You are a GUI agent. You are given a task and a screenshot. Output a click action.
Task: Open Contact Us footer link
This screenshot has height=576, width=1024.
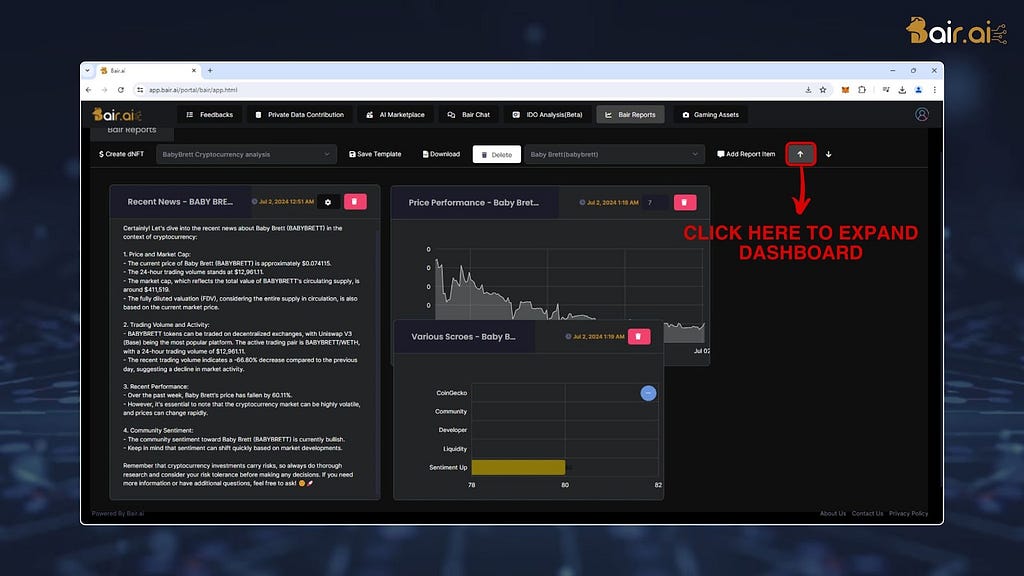(x=867, y=513)
